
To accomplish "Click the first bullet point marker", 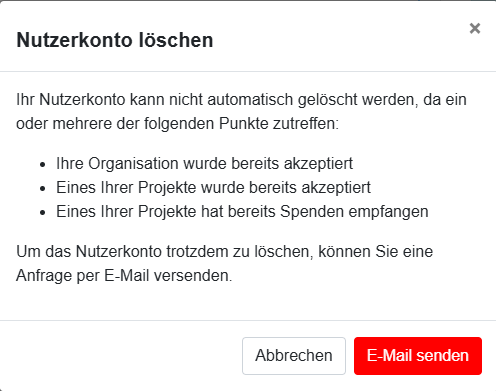I will click(x=42, y=164).
